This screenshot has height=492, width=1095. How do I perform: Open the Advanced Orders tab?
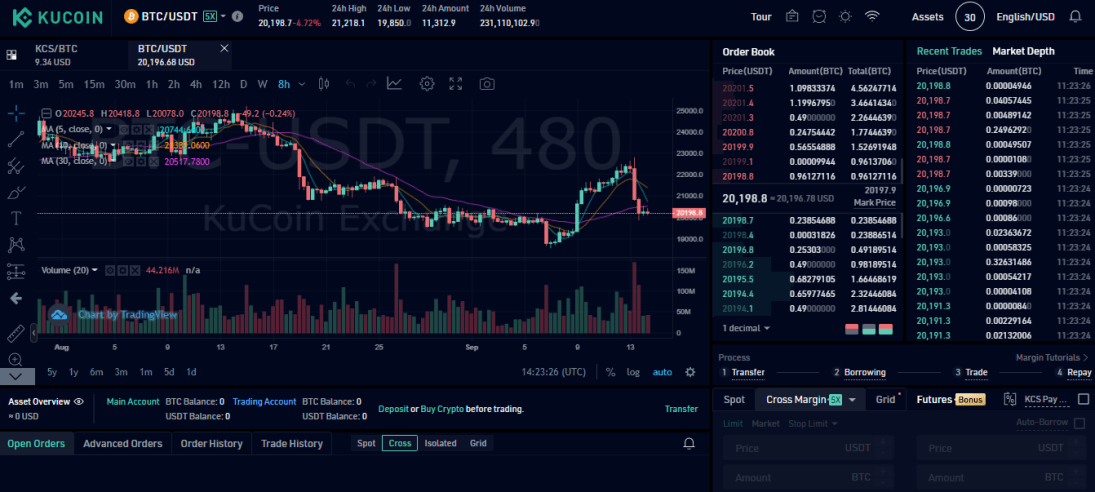pyautogui.click(x=123, y=443)
